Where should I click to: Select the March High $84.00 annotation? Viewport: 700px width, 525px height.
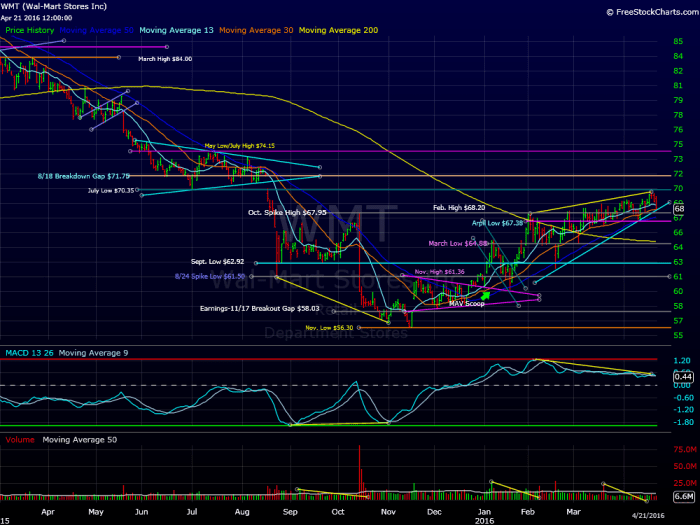(x=165, y=59)
